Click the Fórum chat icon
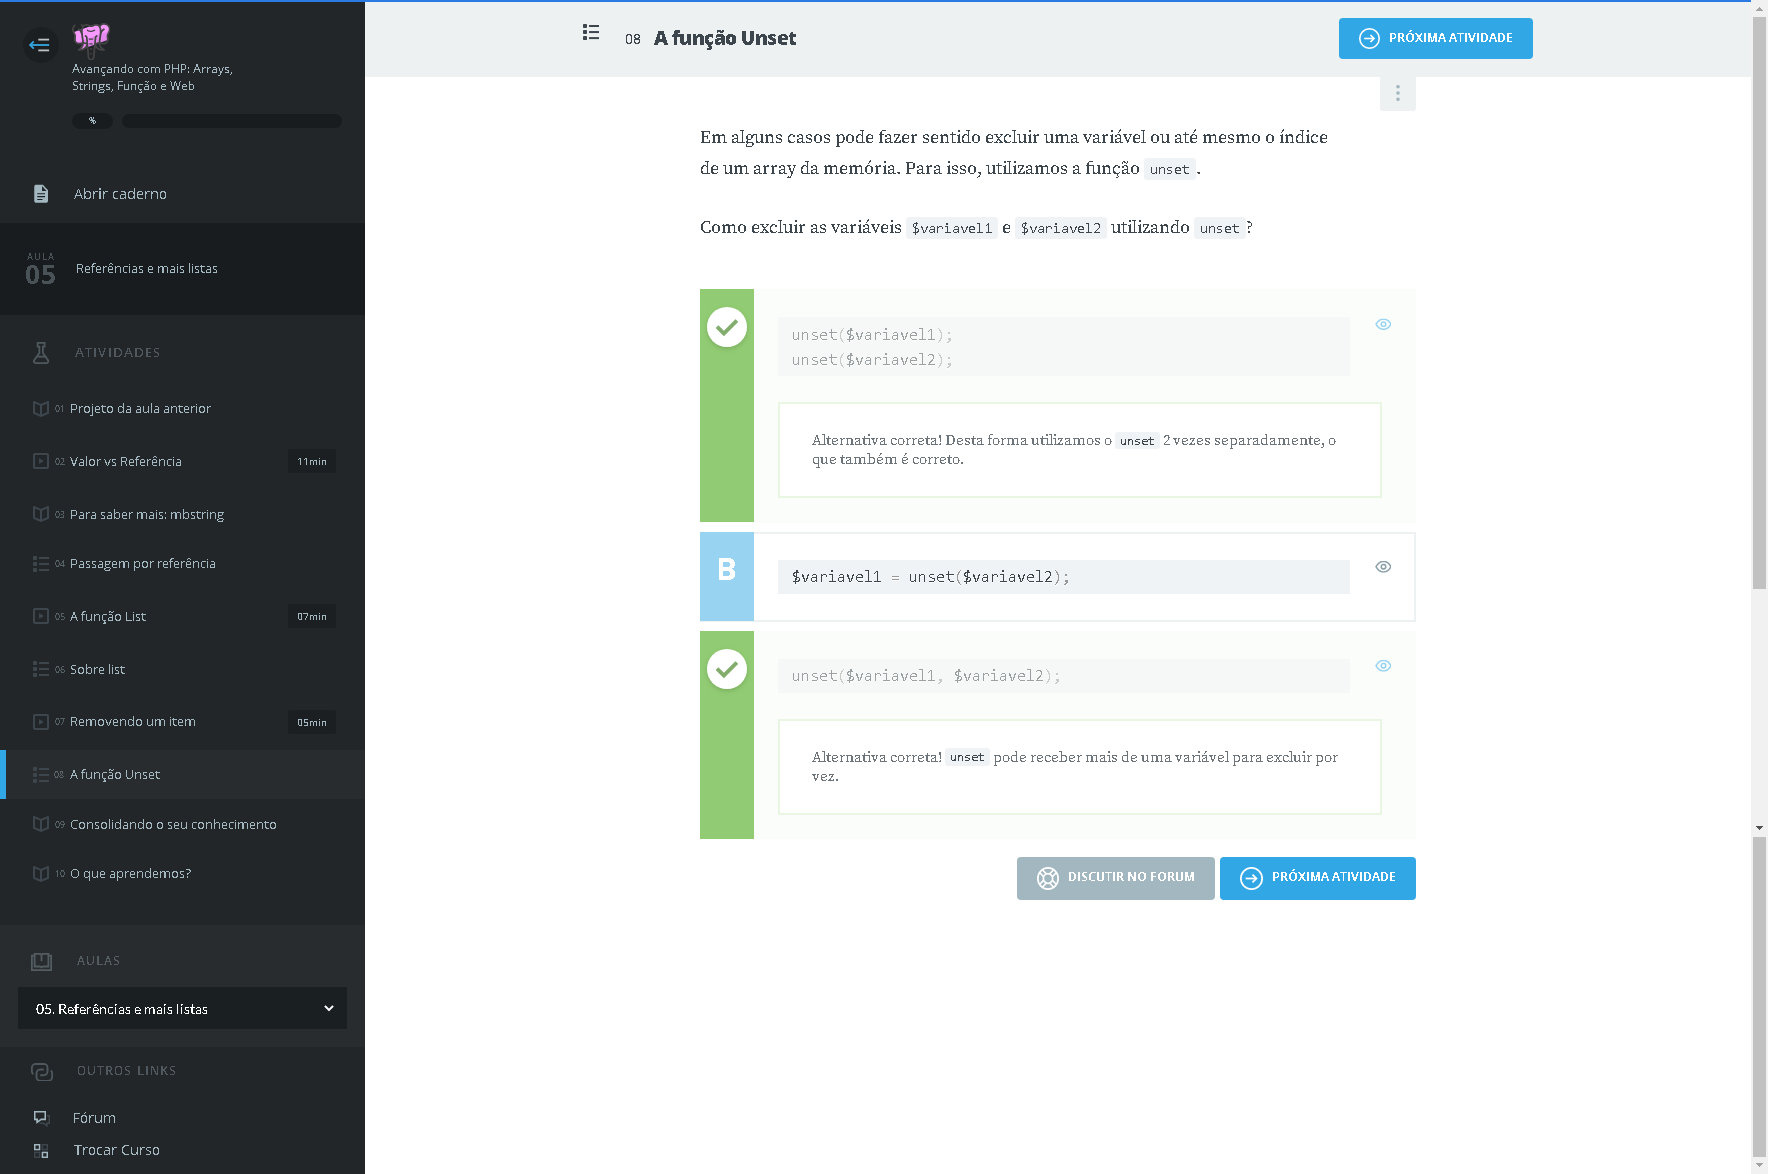This screenshot has height=1174, width=1768. (x=41, y=1118)
